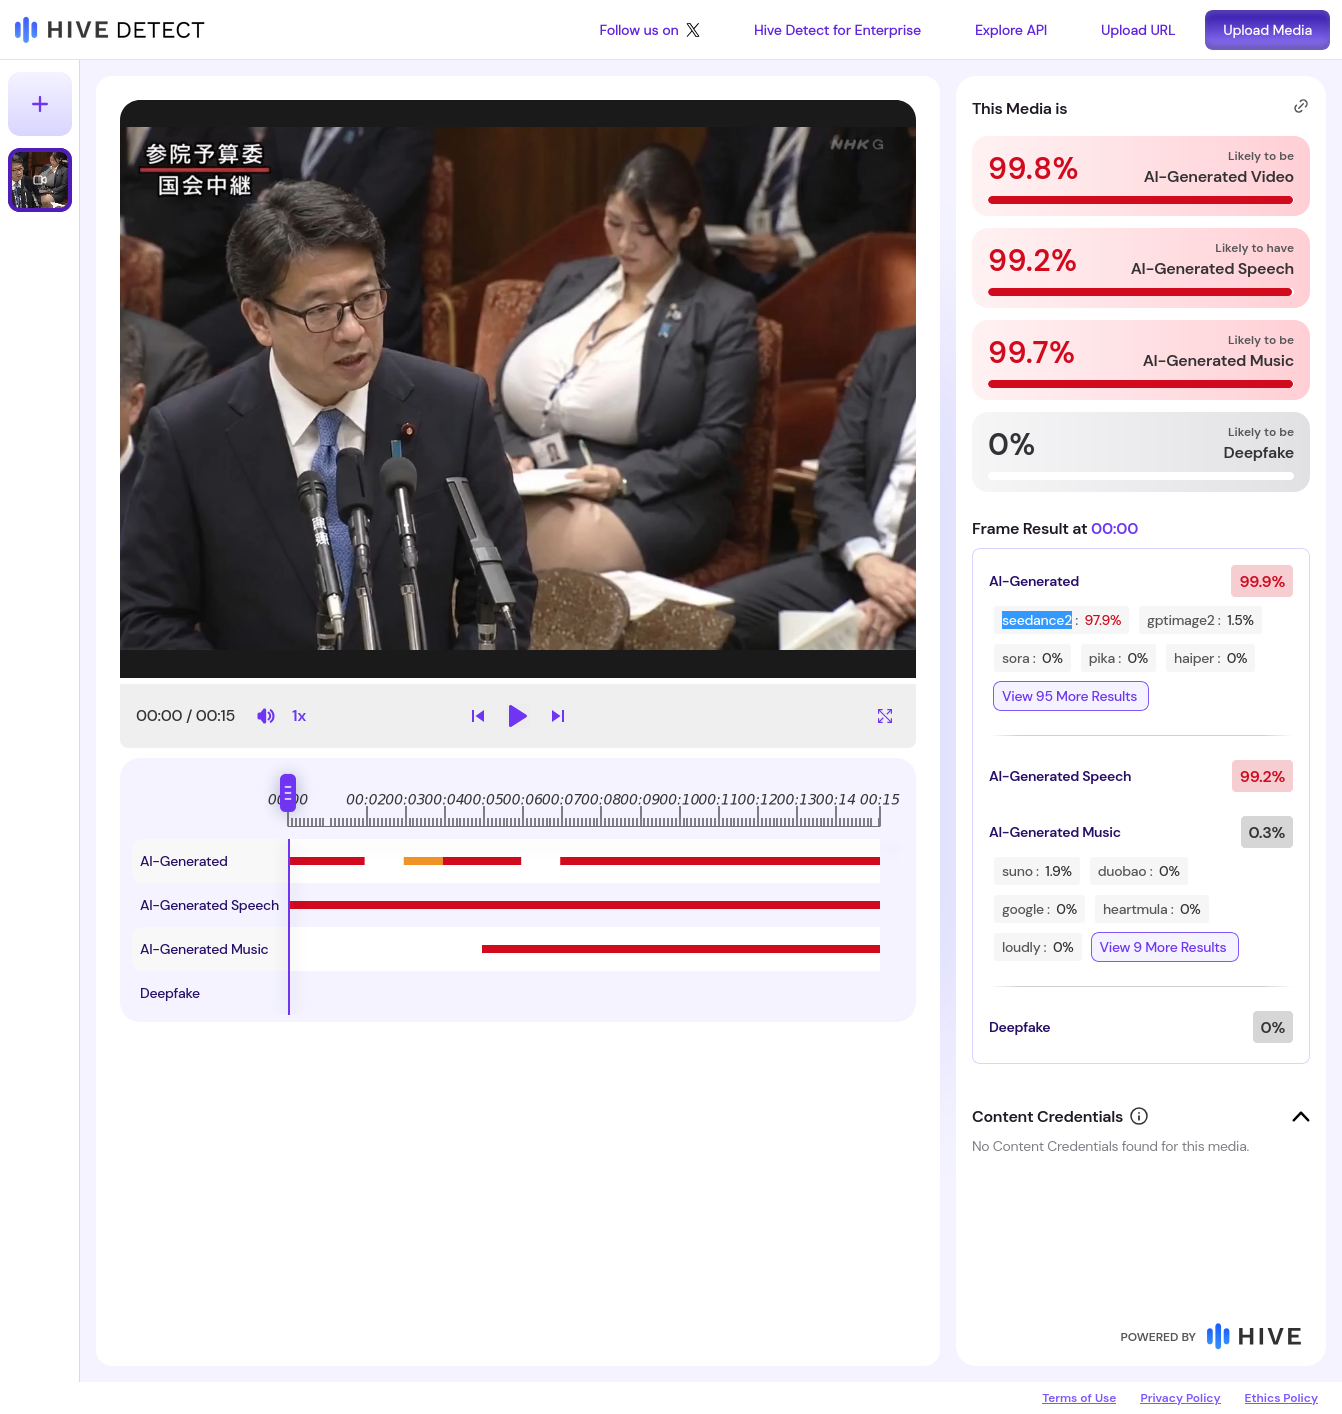Click the heartmula 0% chip

tap(1152, 909)
